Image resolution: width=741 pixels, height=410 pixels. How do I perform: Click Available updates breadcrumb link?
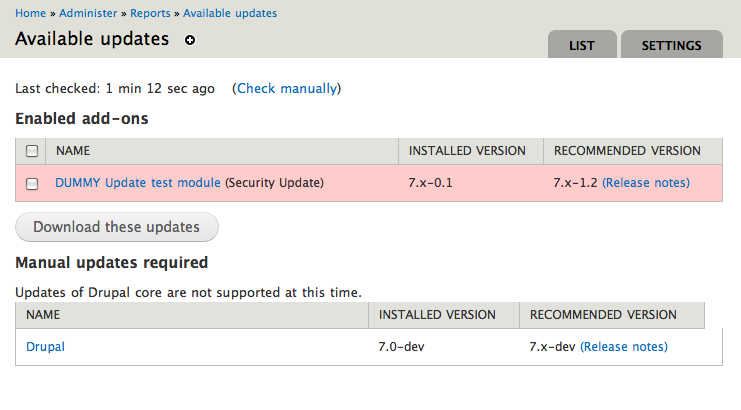pyautogui.click(x=230, y=13)
